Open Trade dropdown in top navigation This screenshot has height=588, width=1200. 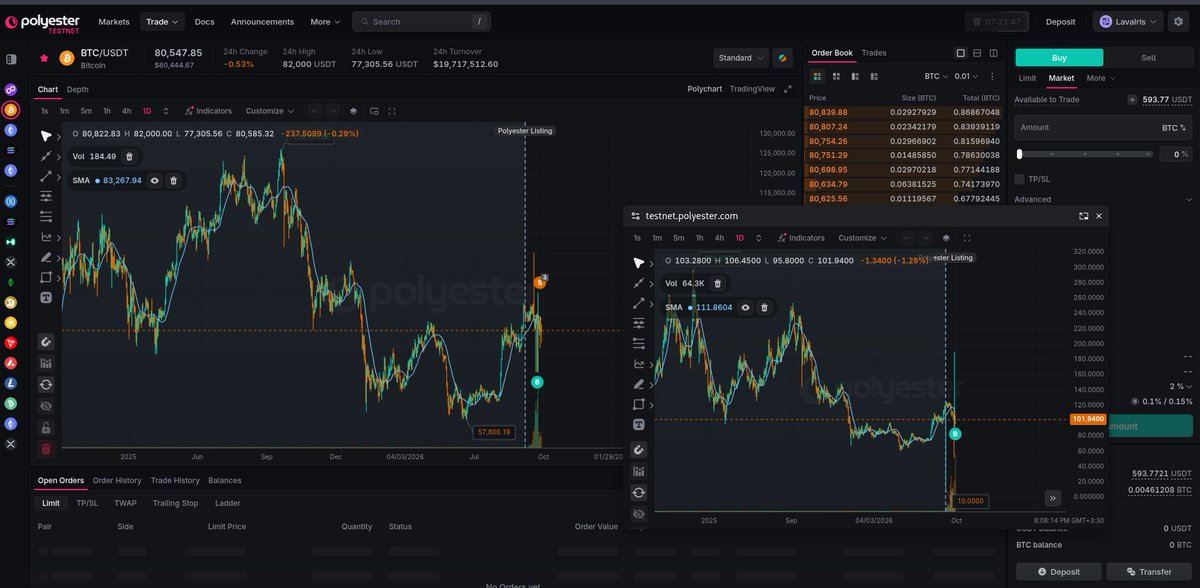tap(162, 21)
